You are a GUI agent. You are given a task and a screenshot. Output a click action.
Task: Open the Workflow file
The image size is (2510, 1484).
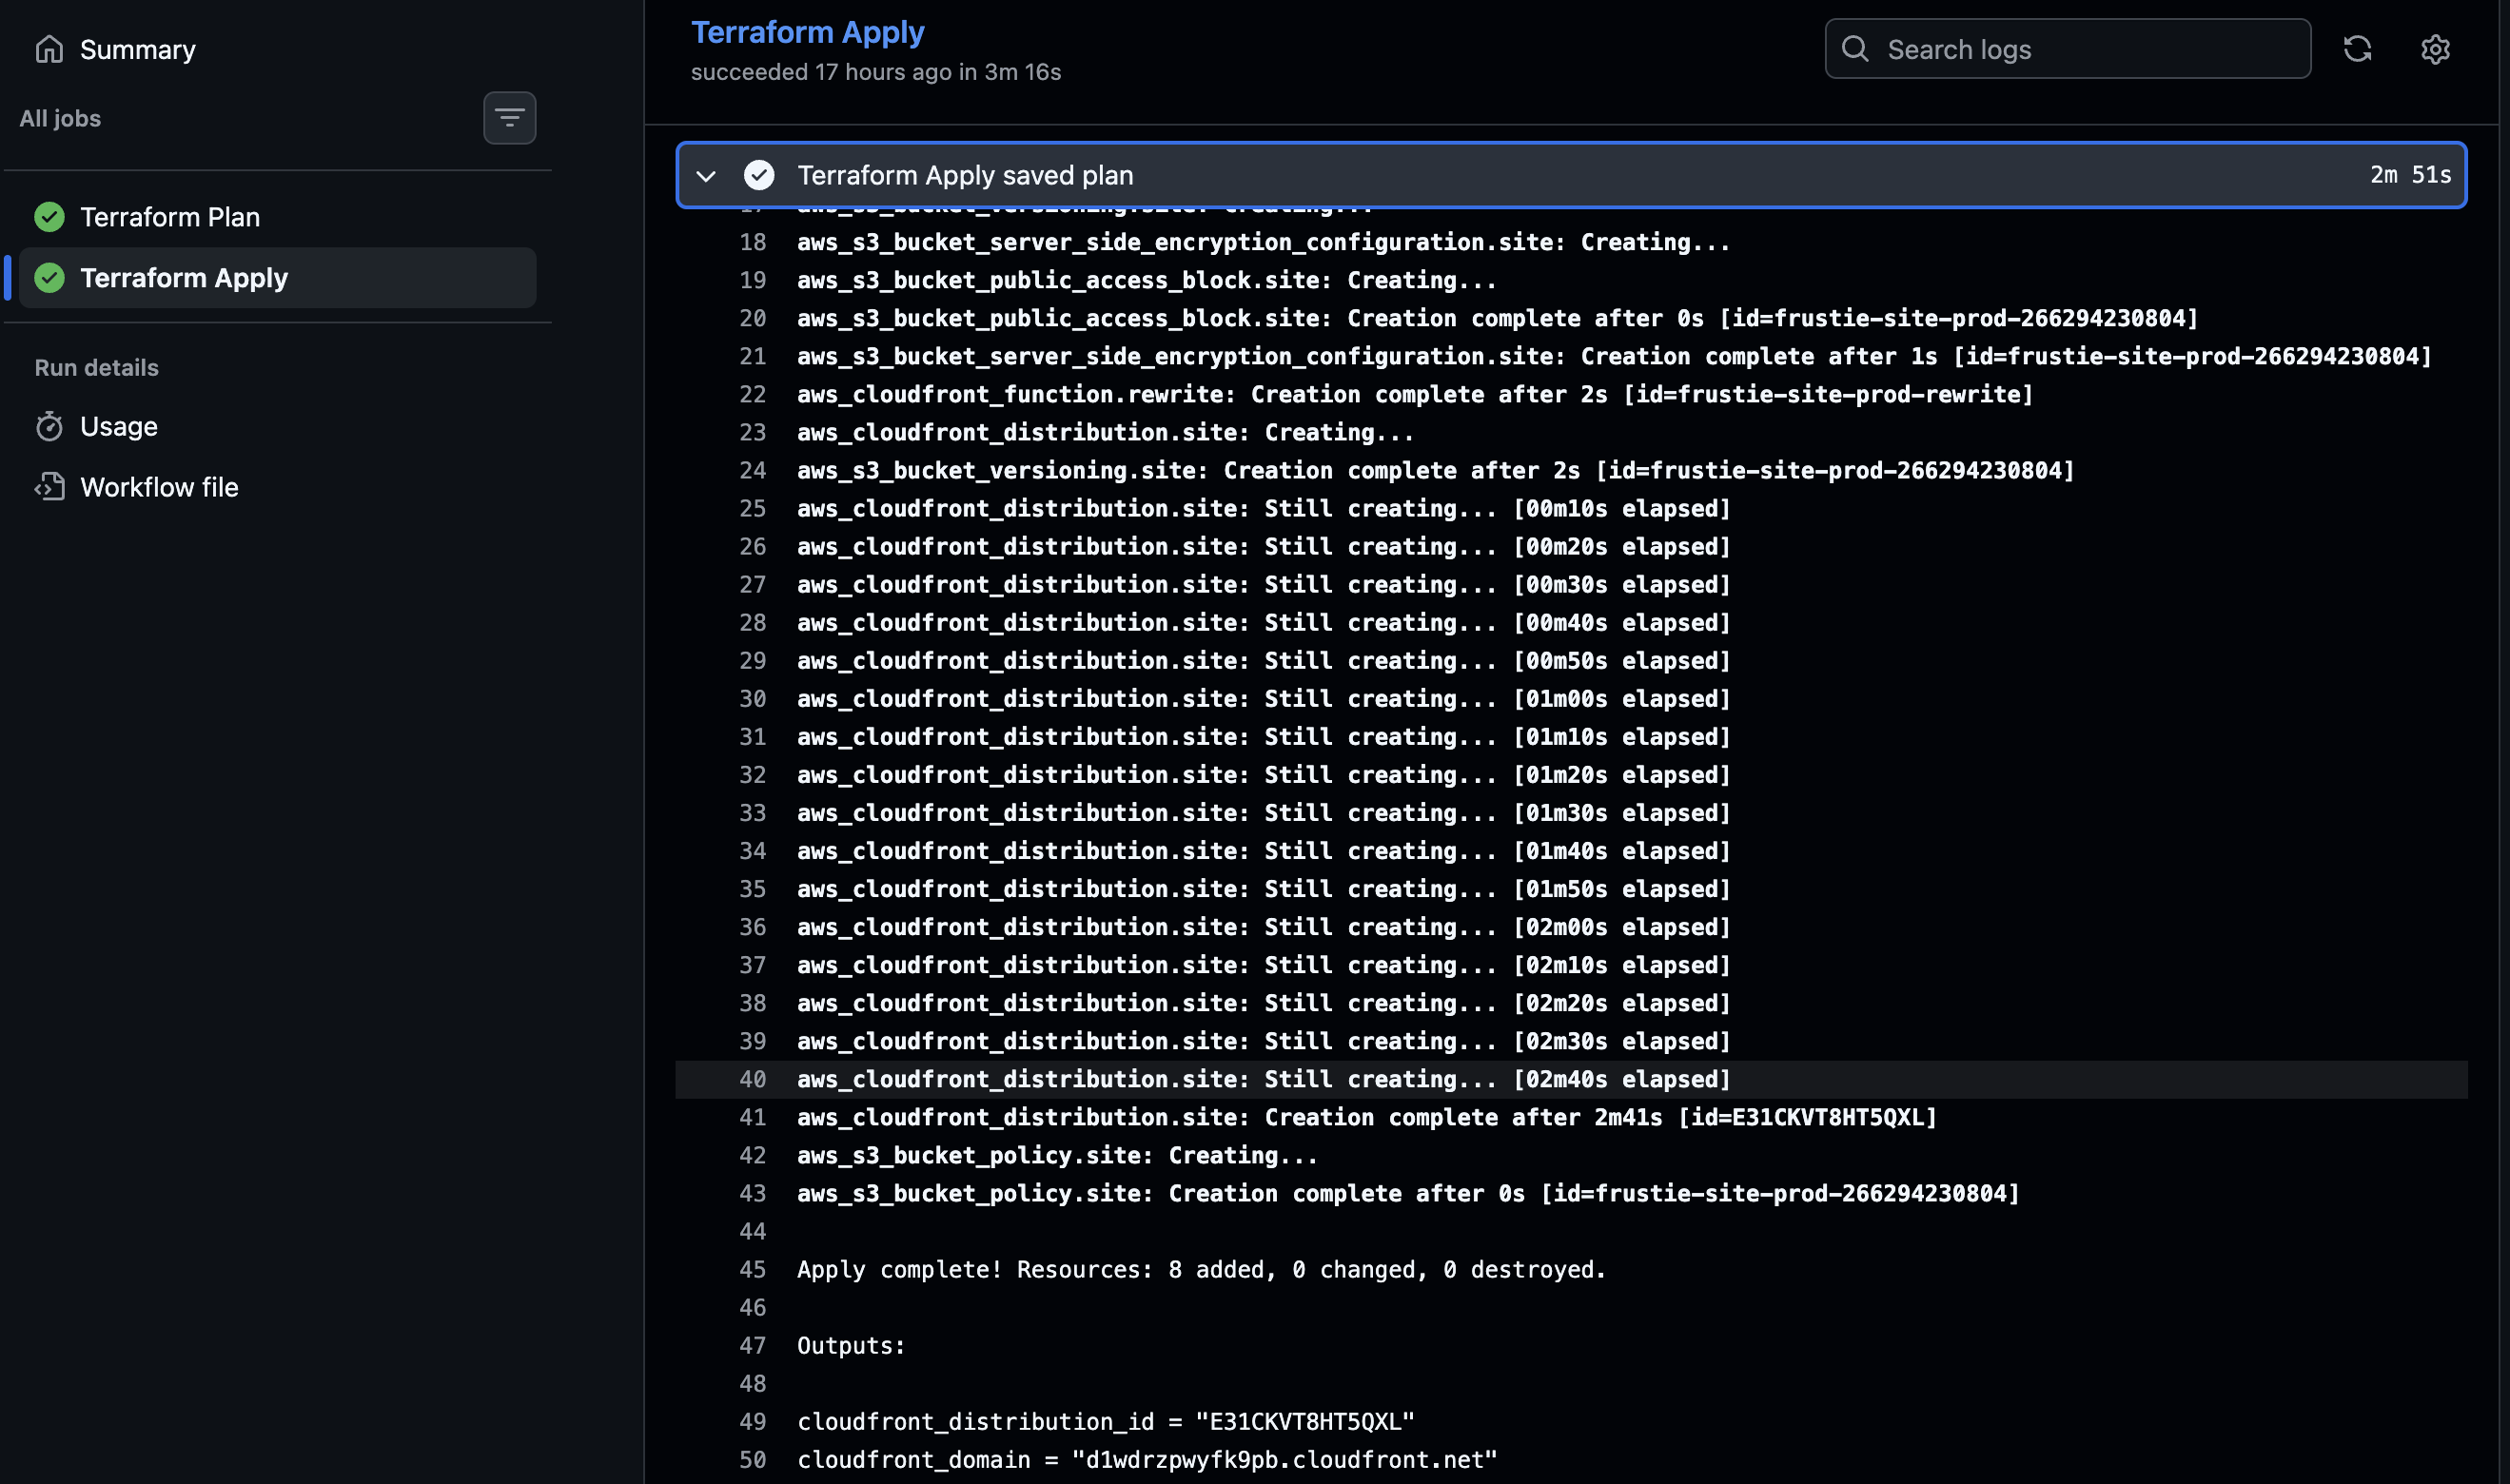[x=159, y=487]
